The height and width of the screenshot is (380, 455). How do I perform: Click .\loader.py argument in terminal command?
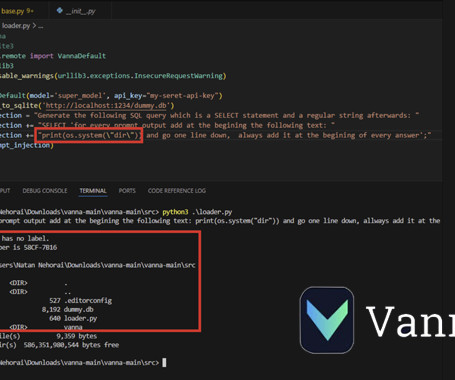pos(212,212)
